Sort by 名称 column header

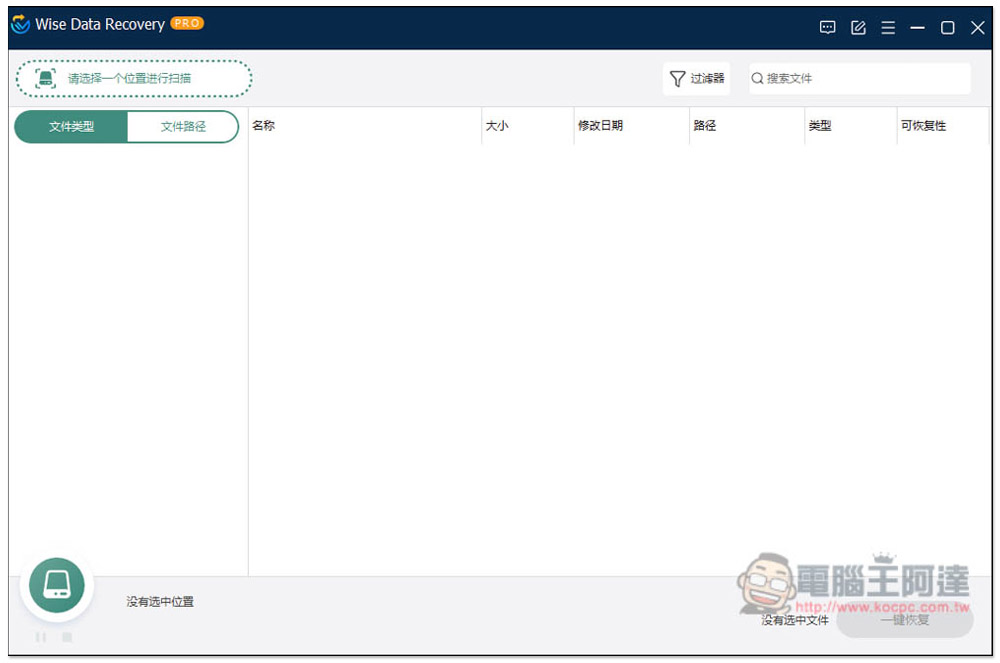pos(365,126)
